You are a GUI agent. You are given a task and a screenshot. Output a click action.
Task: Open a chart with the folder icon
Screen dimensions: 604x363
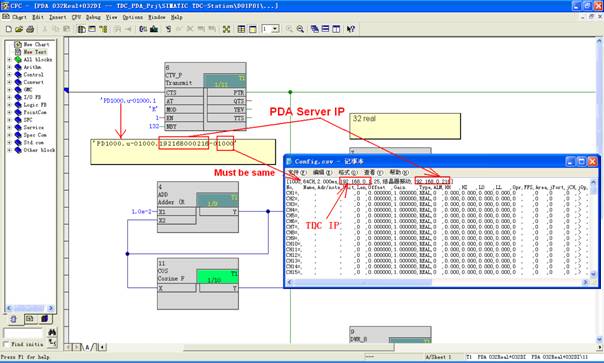pyautogui.click(x=19, y=29)
